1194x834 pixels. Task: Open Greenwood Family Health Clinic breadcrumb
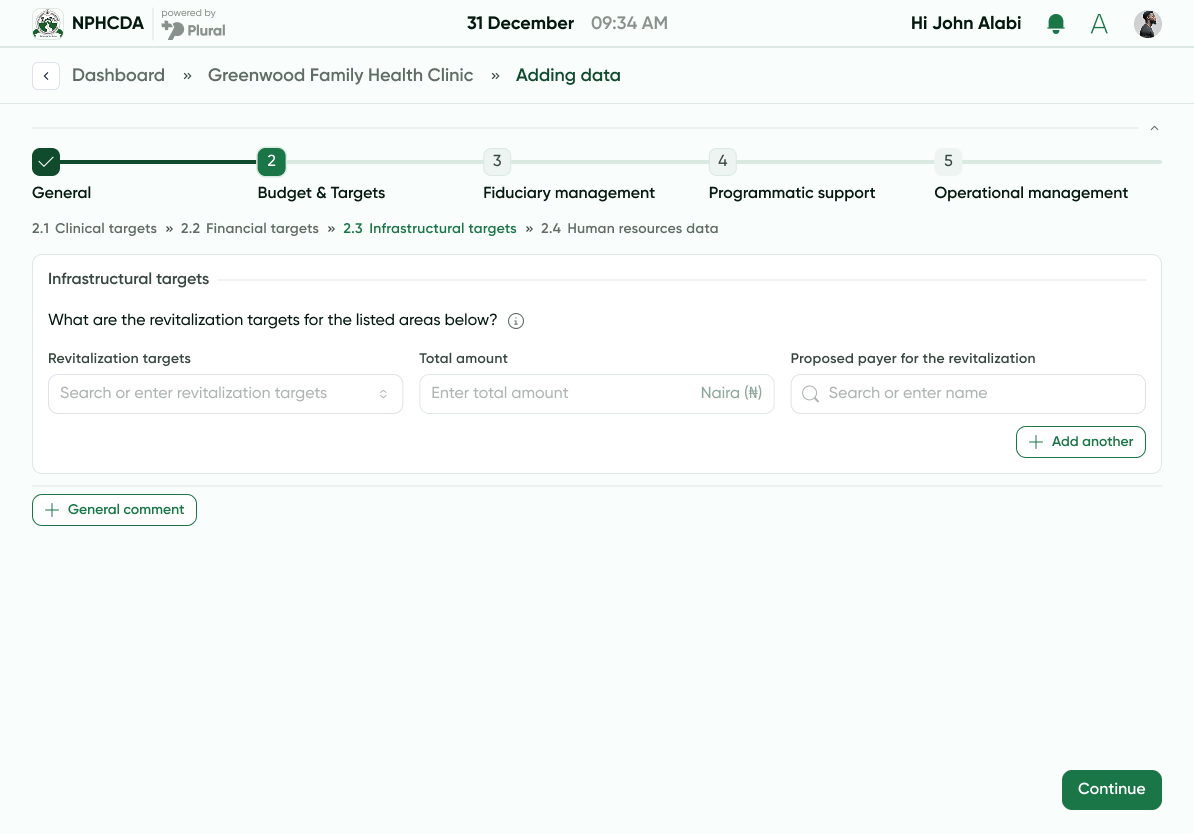click(340, 75)
